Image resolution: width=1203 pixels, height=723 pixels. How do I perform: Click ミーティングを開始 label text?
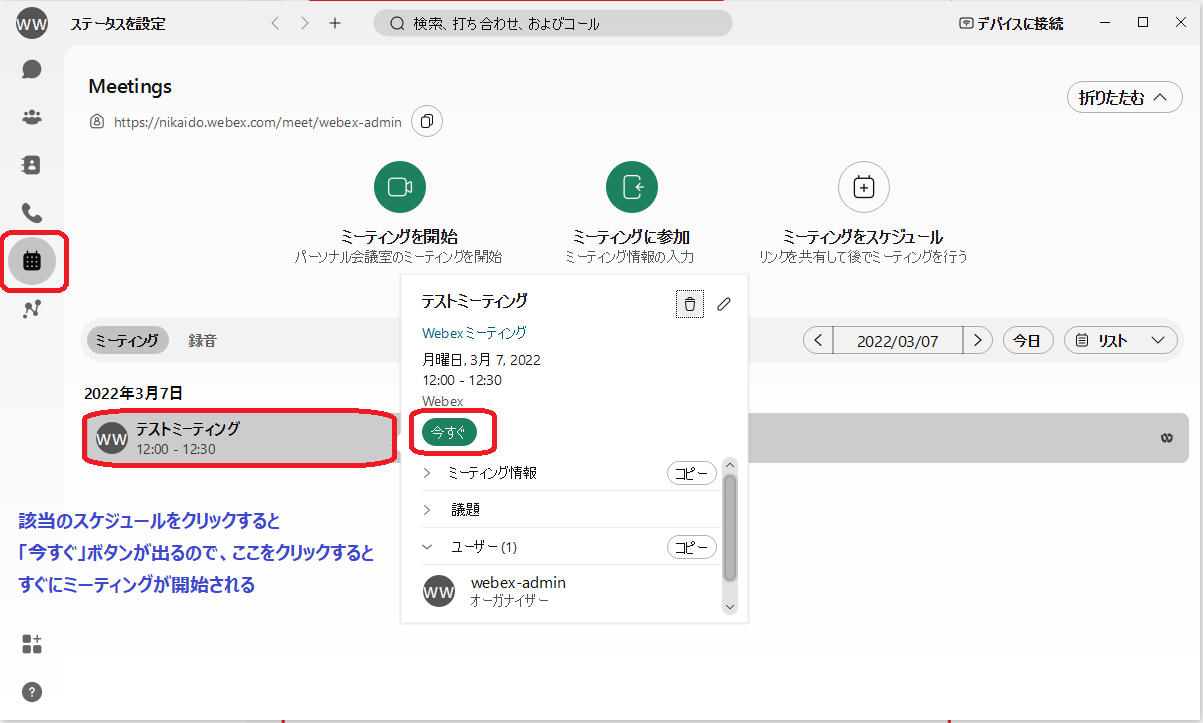pos(400,237)
